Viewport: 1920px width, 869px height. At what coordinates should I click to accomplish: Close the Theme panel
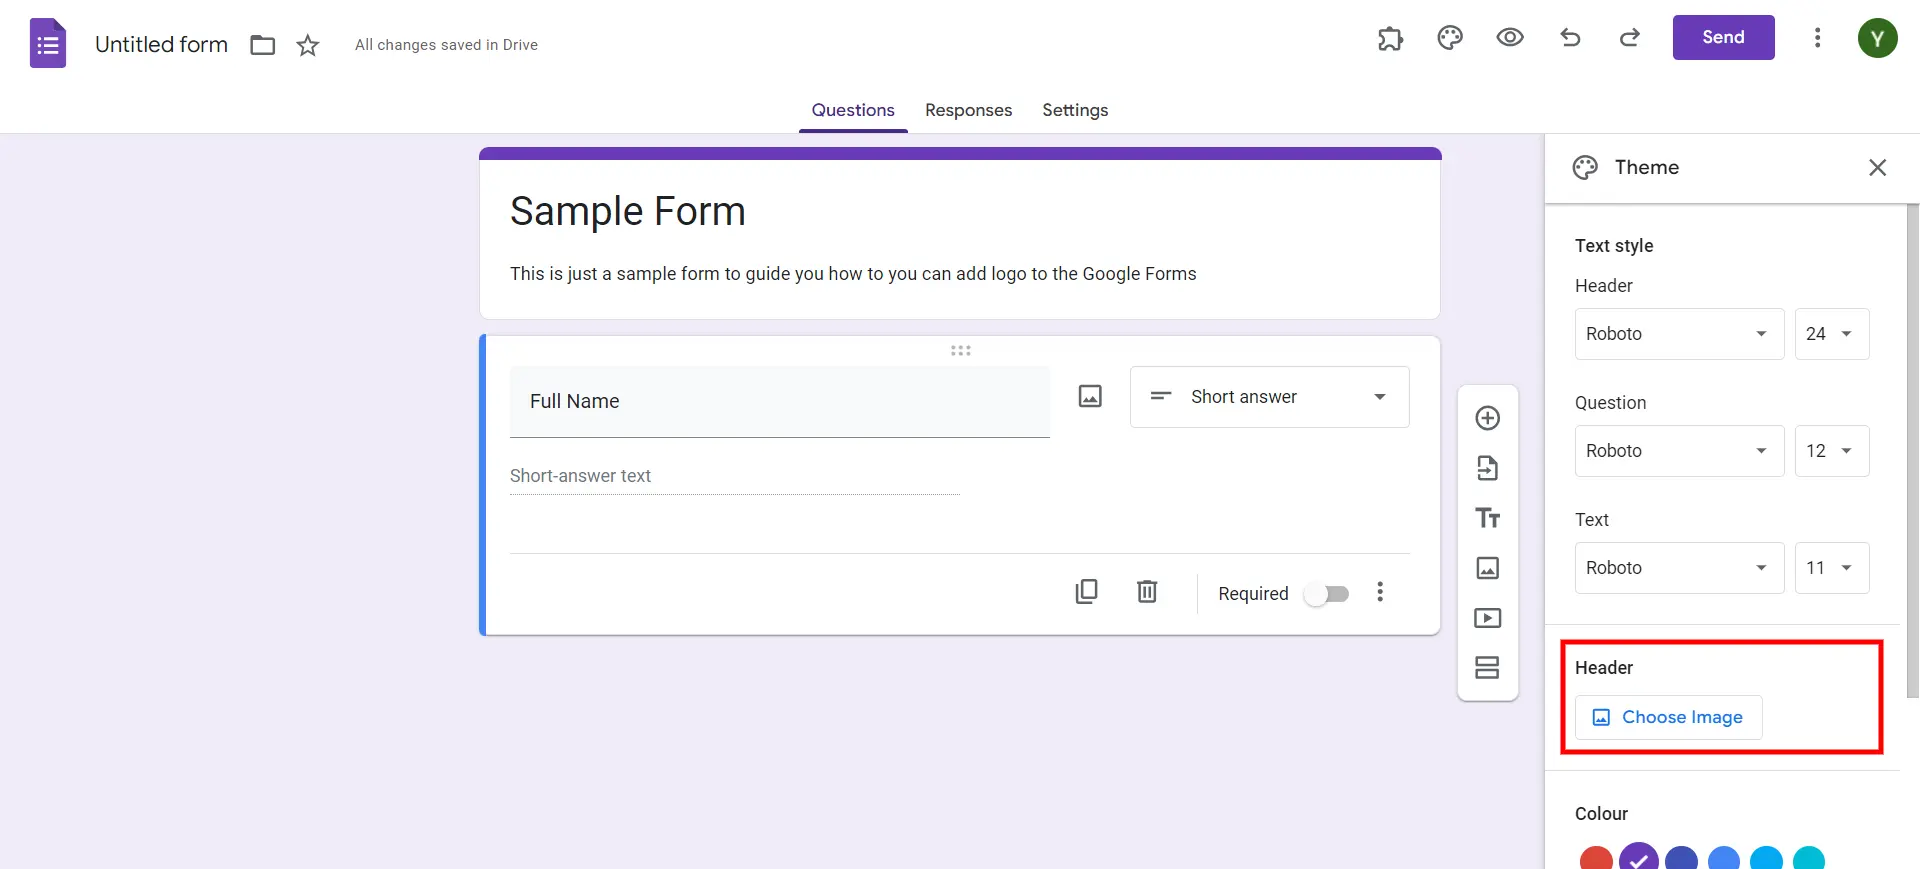(x=1877, y=168)
